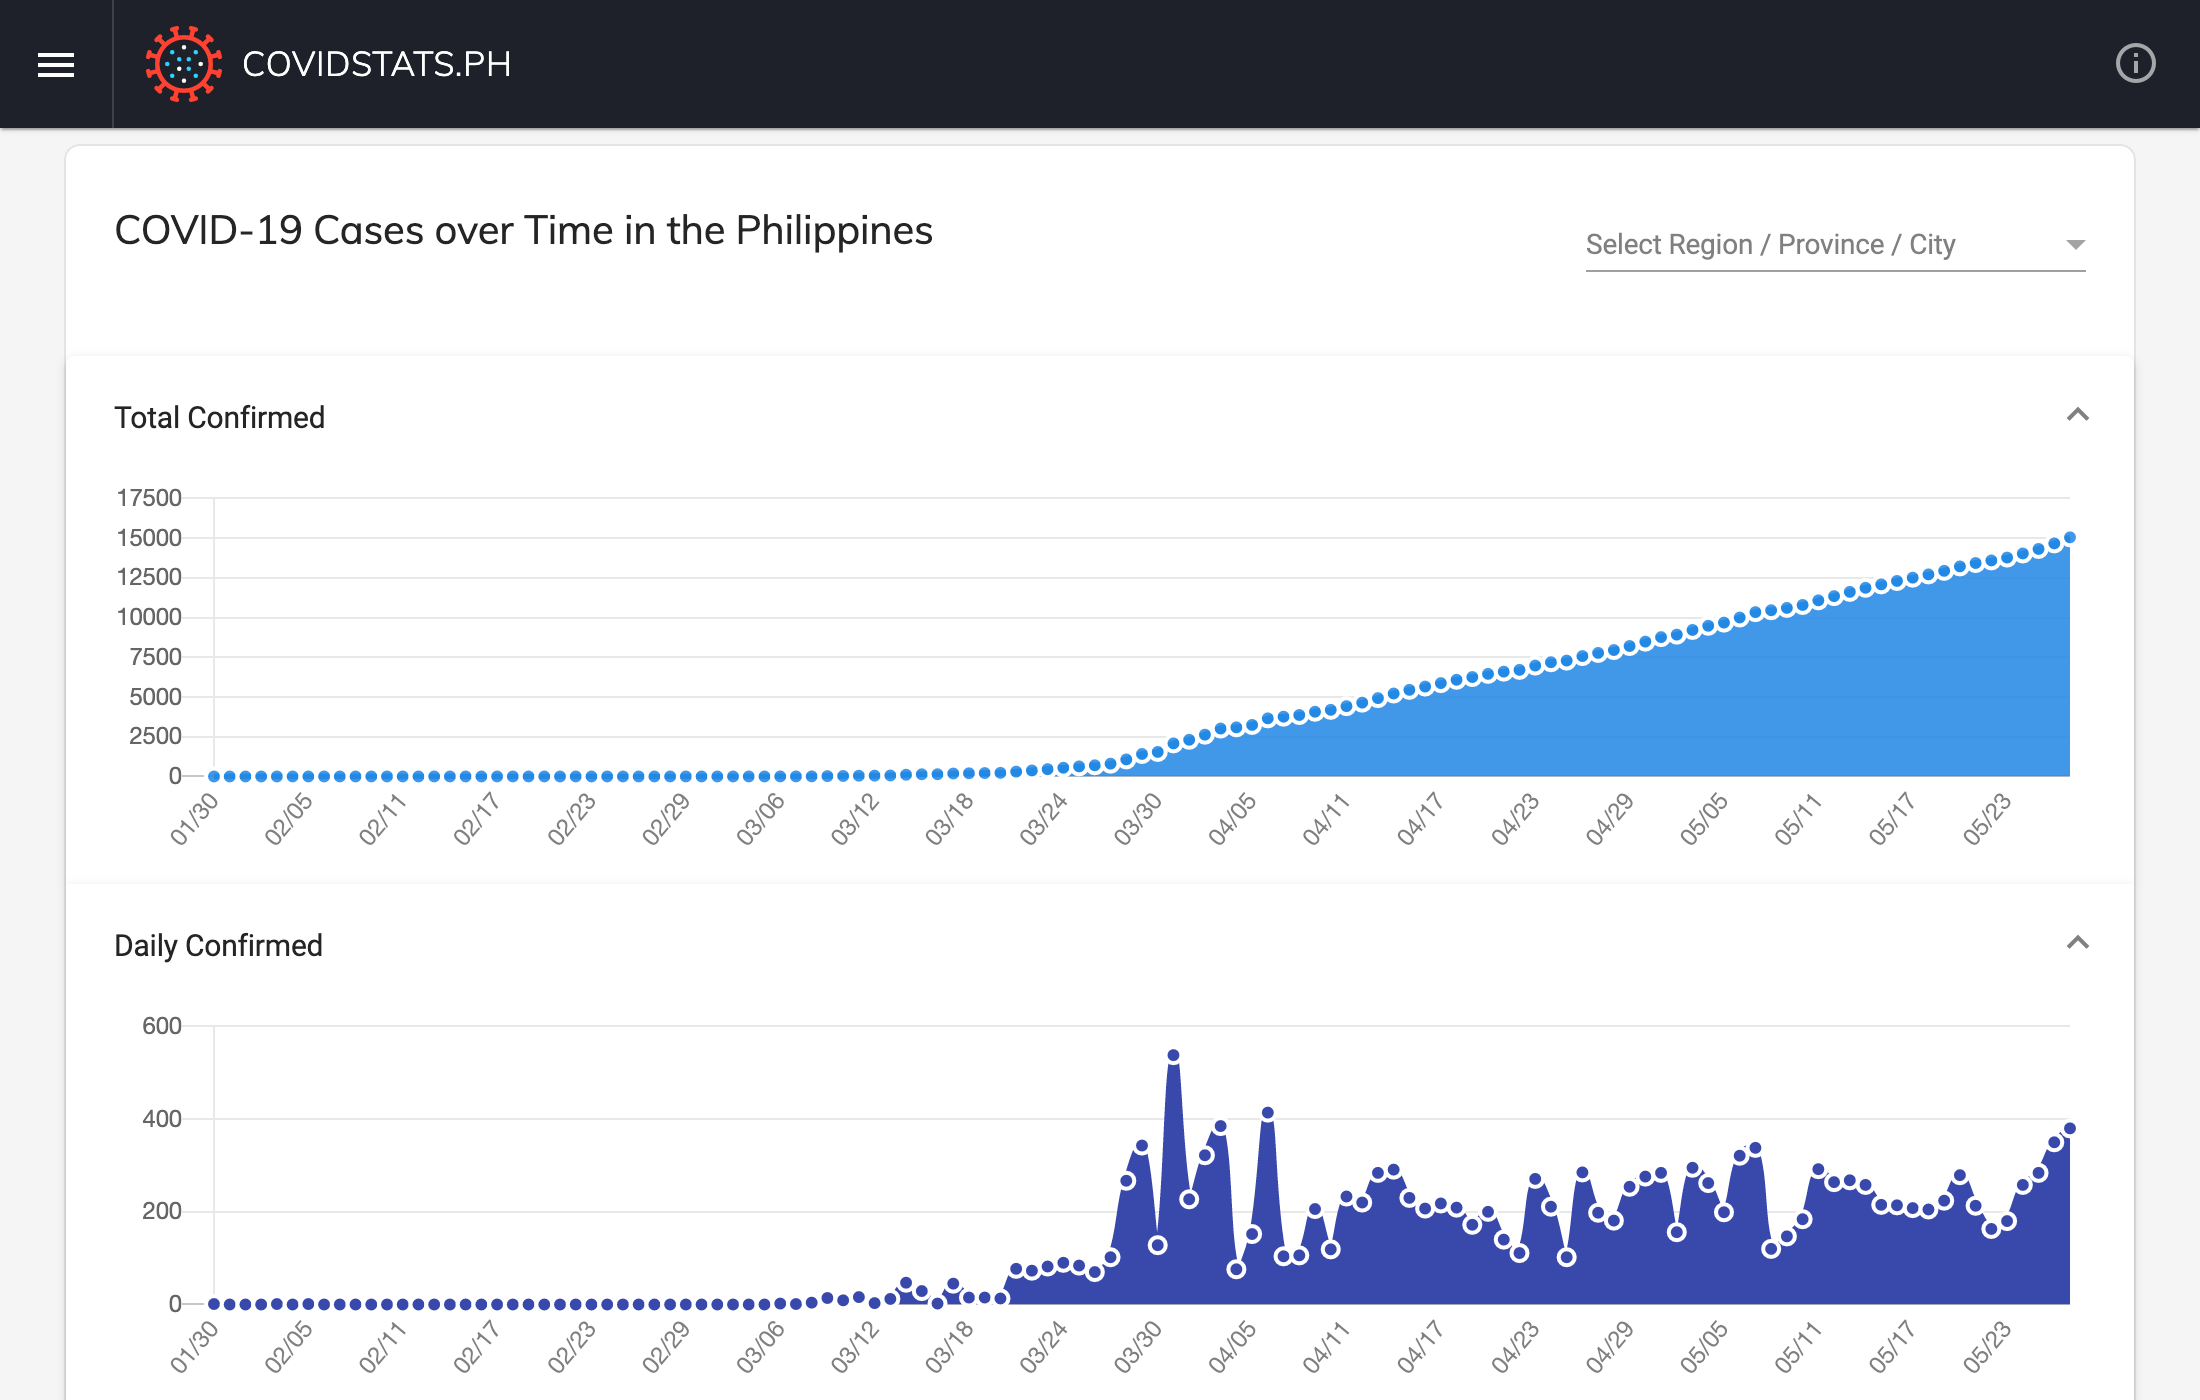Click COVID-19 Cases over Time title
2200x1400 pixels.
click(x=524, y=230)
